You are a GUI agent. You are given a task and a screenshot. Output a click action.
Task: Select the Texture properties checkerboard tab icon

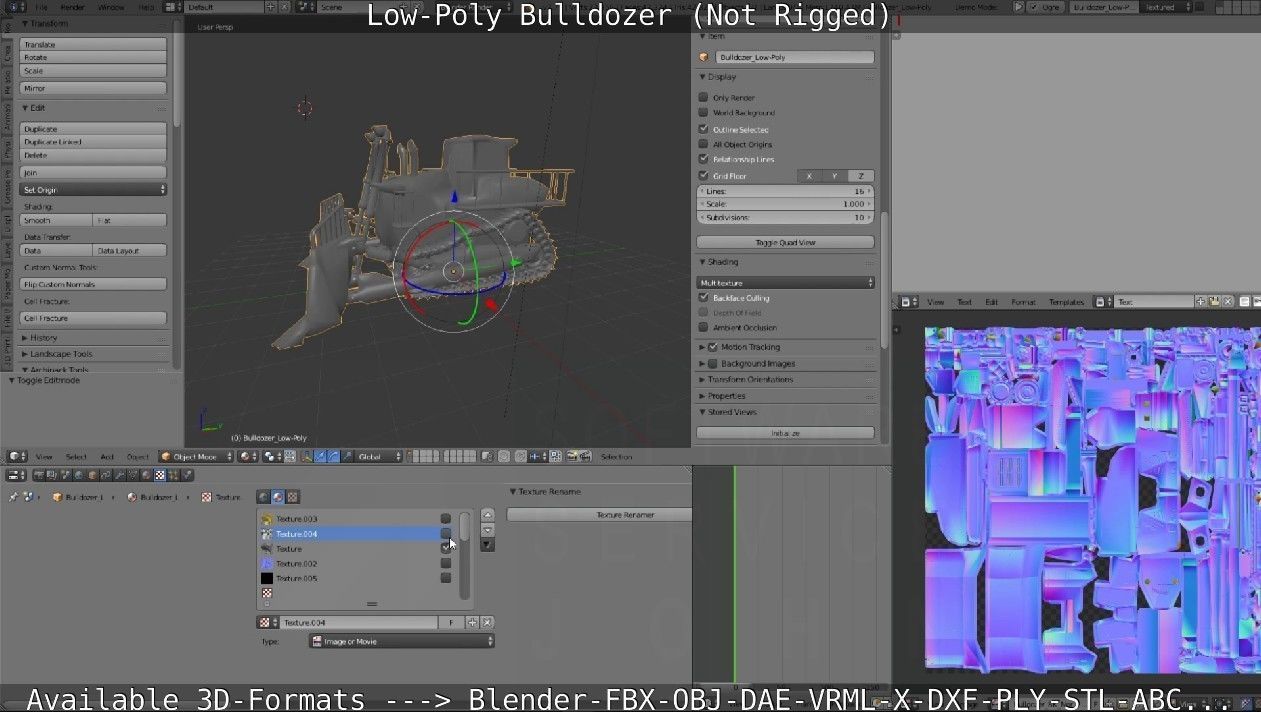(159, 475)
